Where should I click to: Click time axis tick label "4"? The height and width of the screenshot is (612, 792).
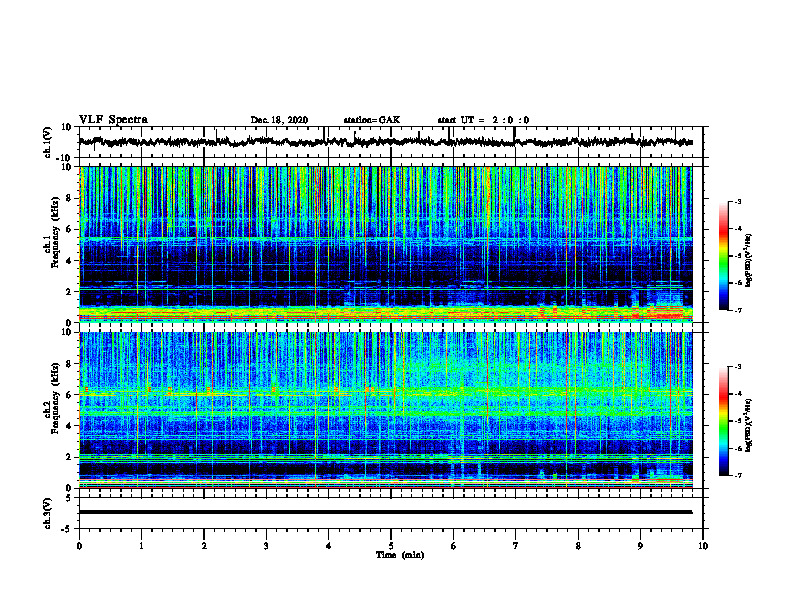tap(328, 546)
